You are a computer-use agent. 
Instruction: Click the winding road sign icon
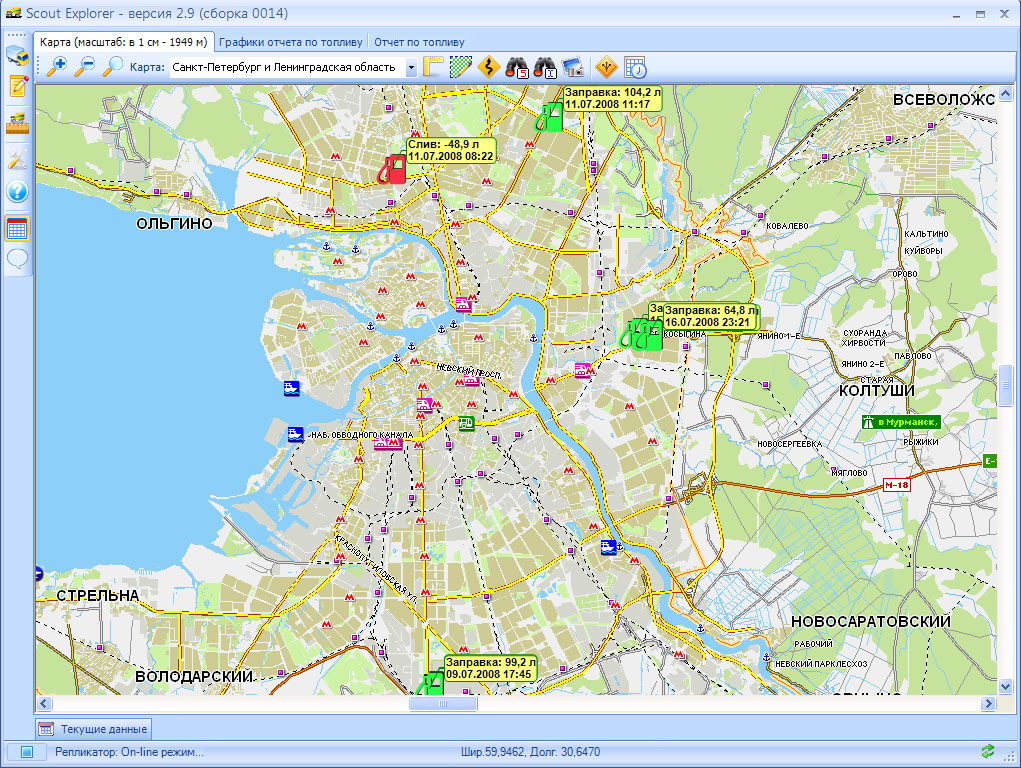coord(488,66)
